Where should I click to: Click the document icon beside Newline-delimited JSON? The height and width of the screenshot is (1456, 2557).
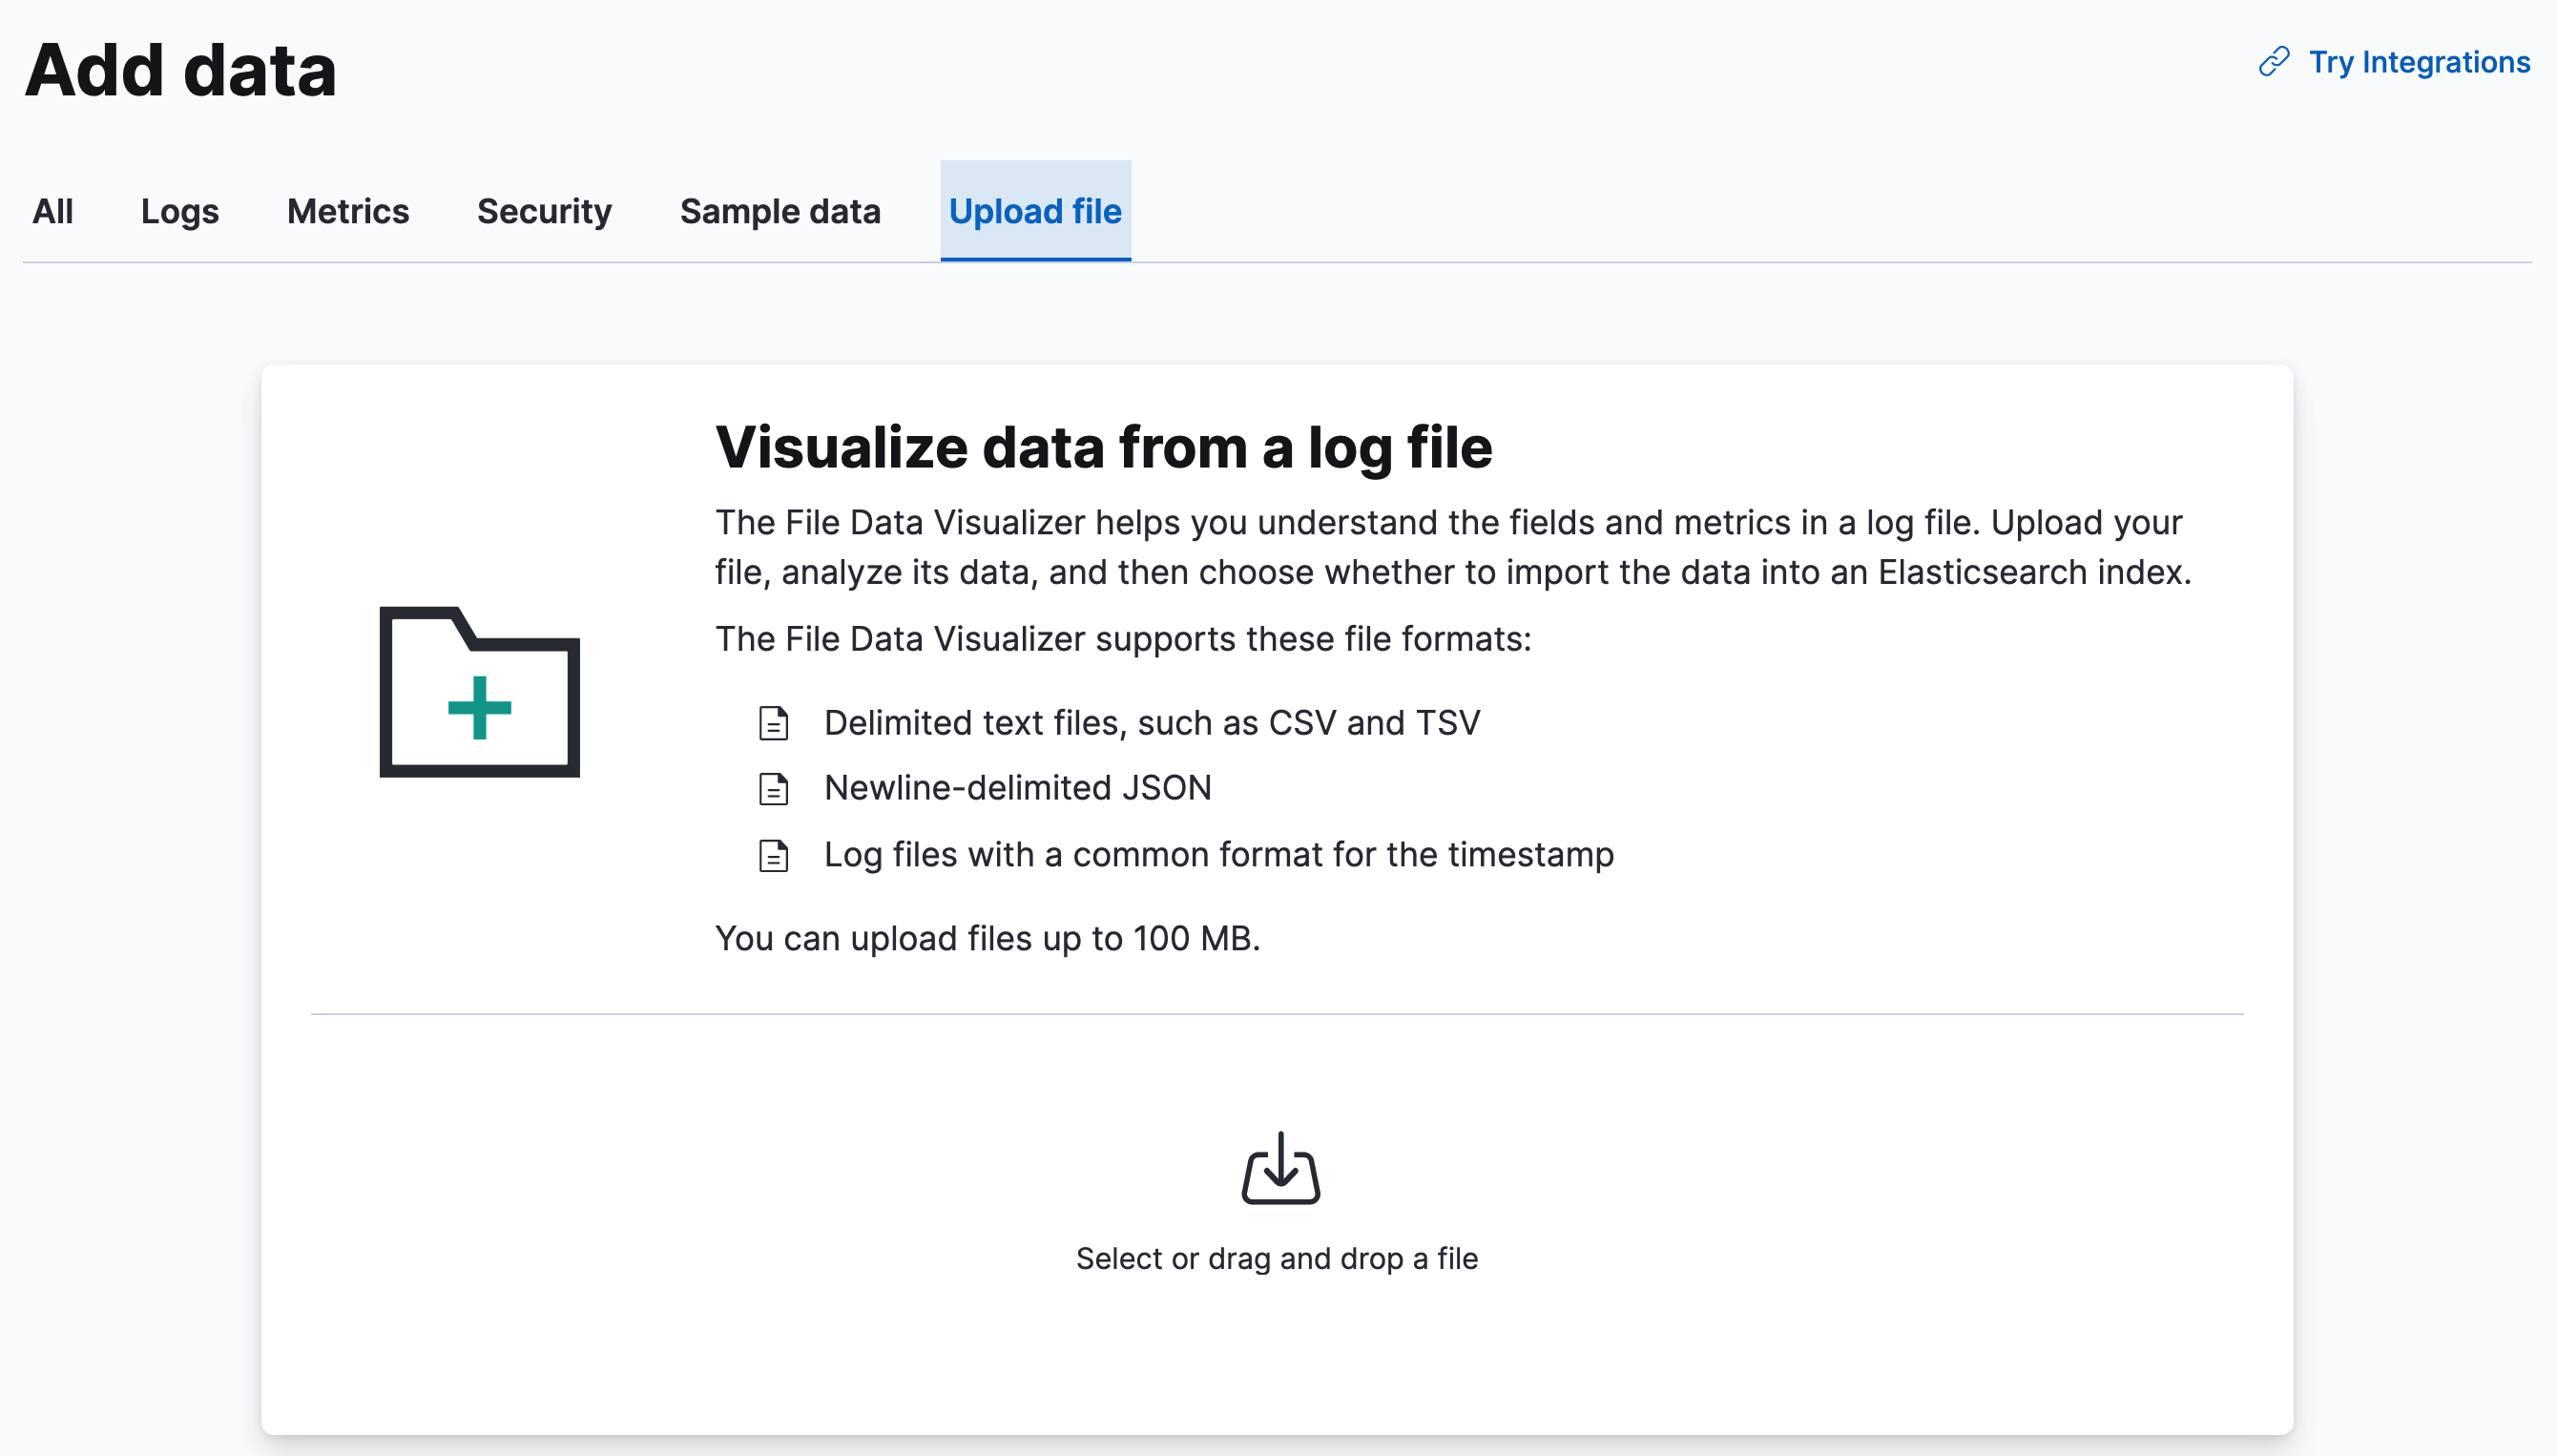pyautogui.click(x=773, y=788)
